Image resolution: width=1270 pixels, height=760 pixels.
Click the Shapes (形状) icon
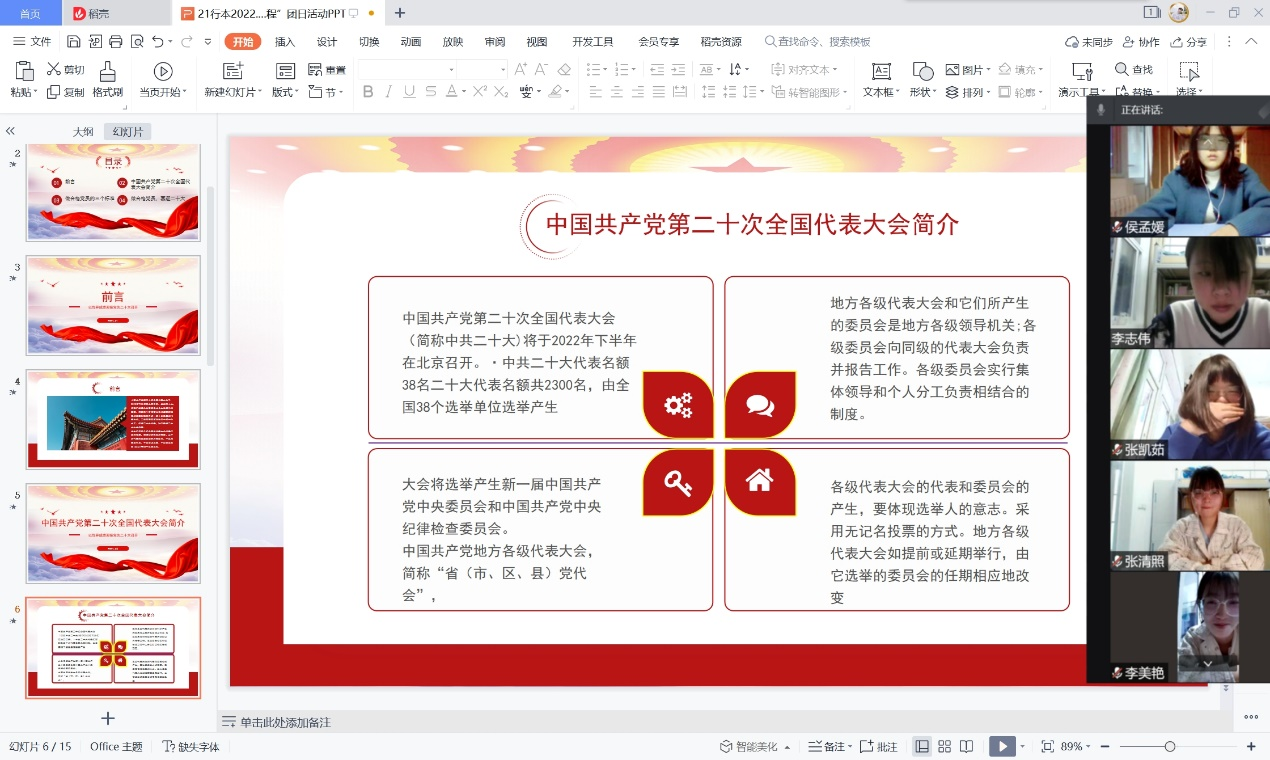923,71
